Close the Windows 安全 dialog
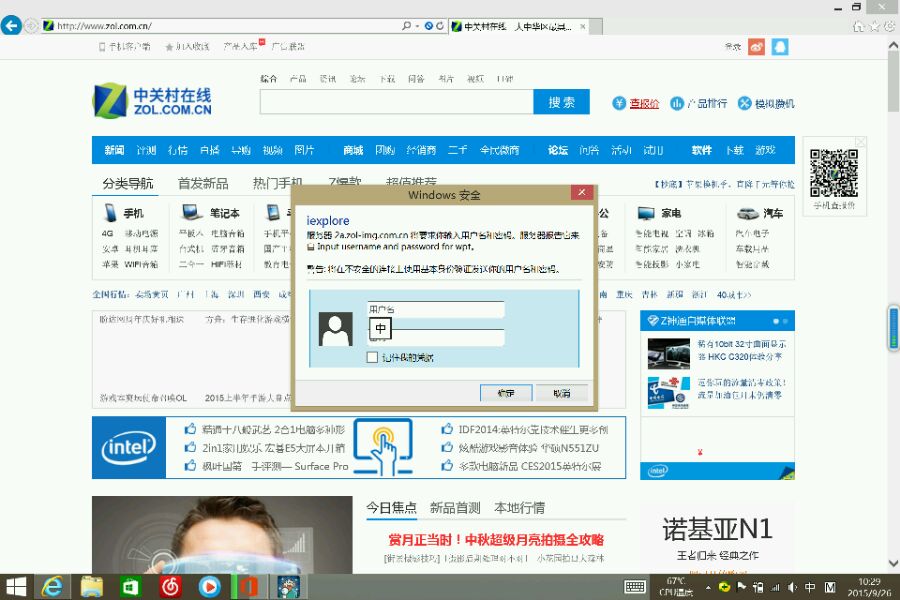 coord(582,192)
